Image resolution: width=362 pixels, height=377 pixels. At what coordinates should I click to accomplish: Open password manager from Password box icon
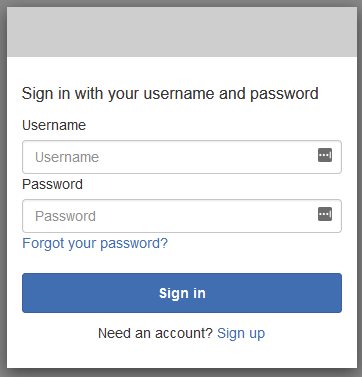325,214
